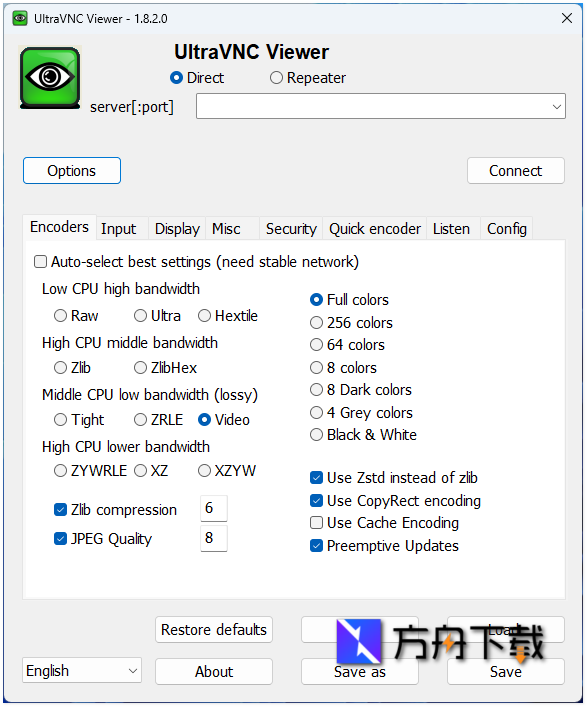Go to the Quick encoder tab
Viewport: 587px width, 707px height.
375,229
